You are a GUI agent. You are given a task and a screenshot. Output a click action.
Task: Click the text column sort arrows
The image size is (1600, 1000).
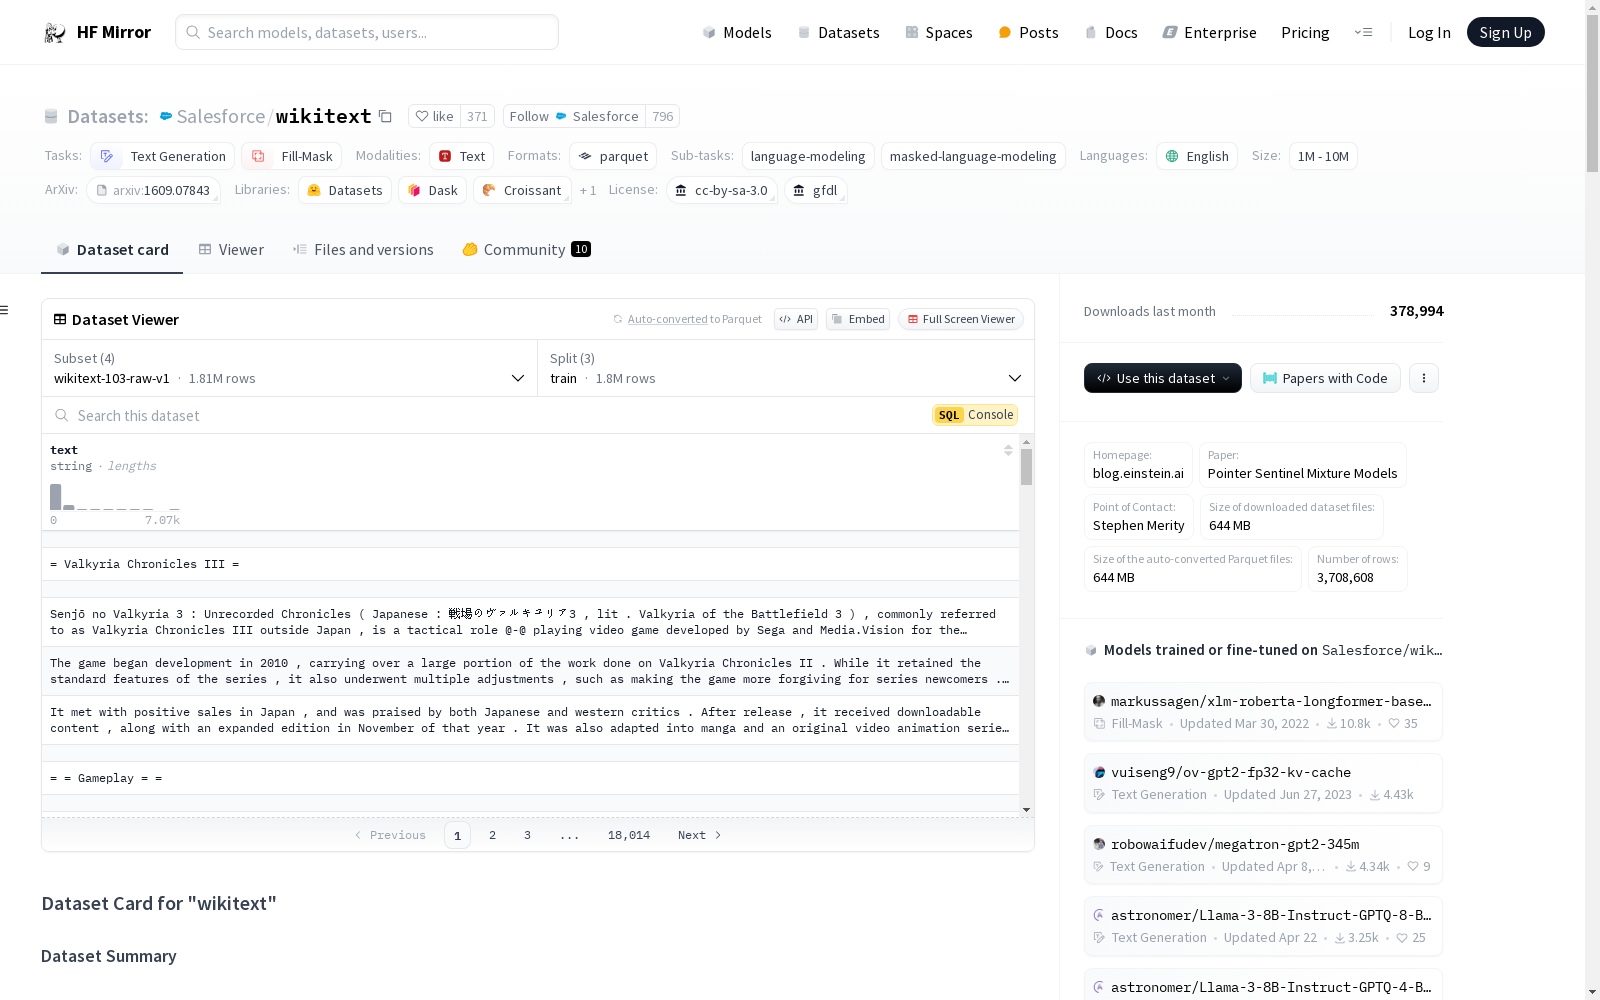tap(1008, 451)
